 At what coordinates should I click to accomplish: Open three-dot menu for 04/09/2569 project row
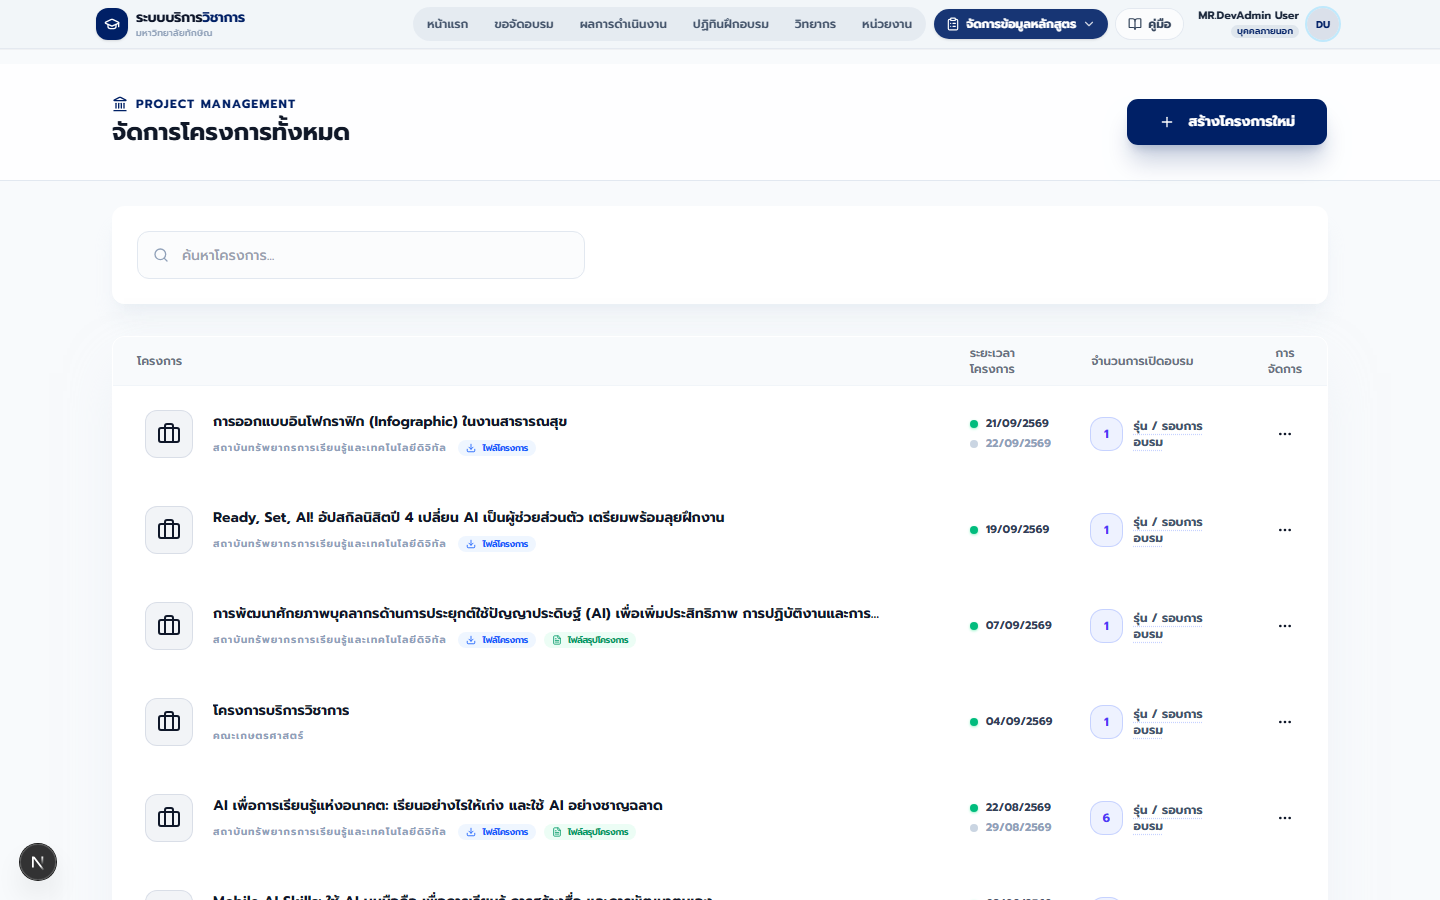(1285, 722)
